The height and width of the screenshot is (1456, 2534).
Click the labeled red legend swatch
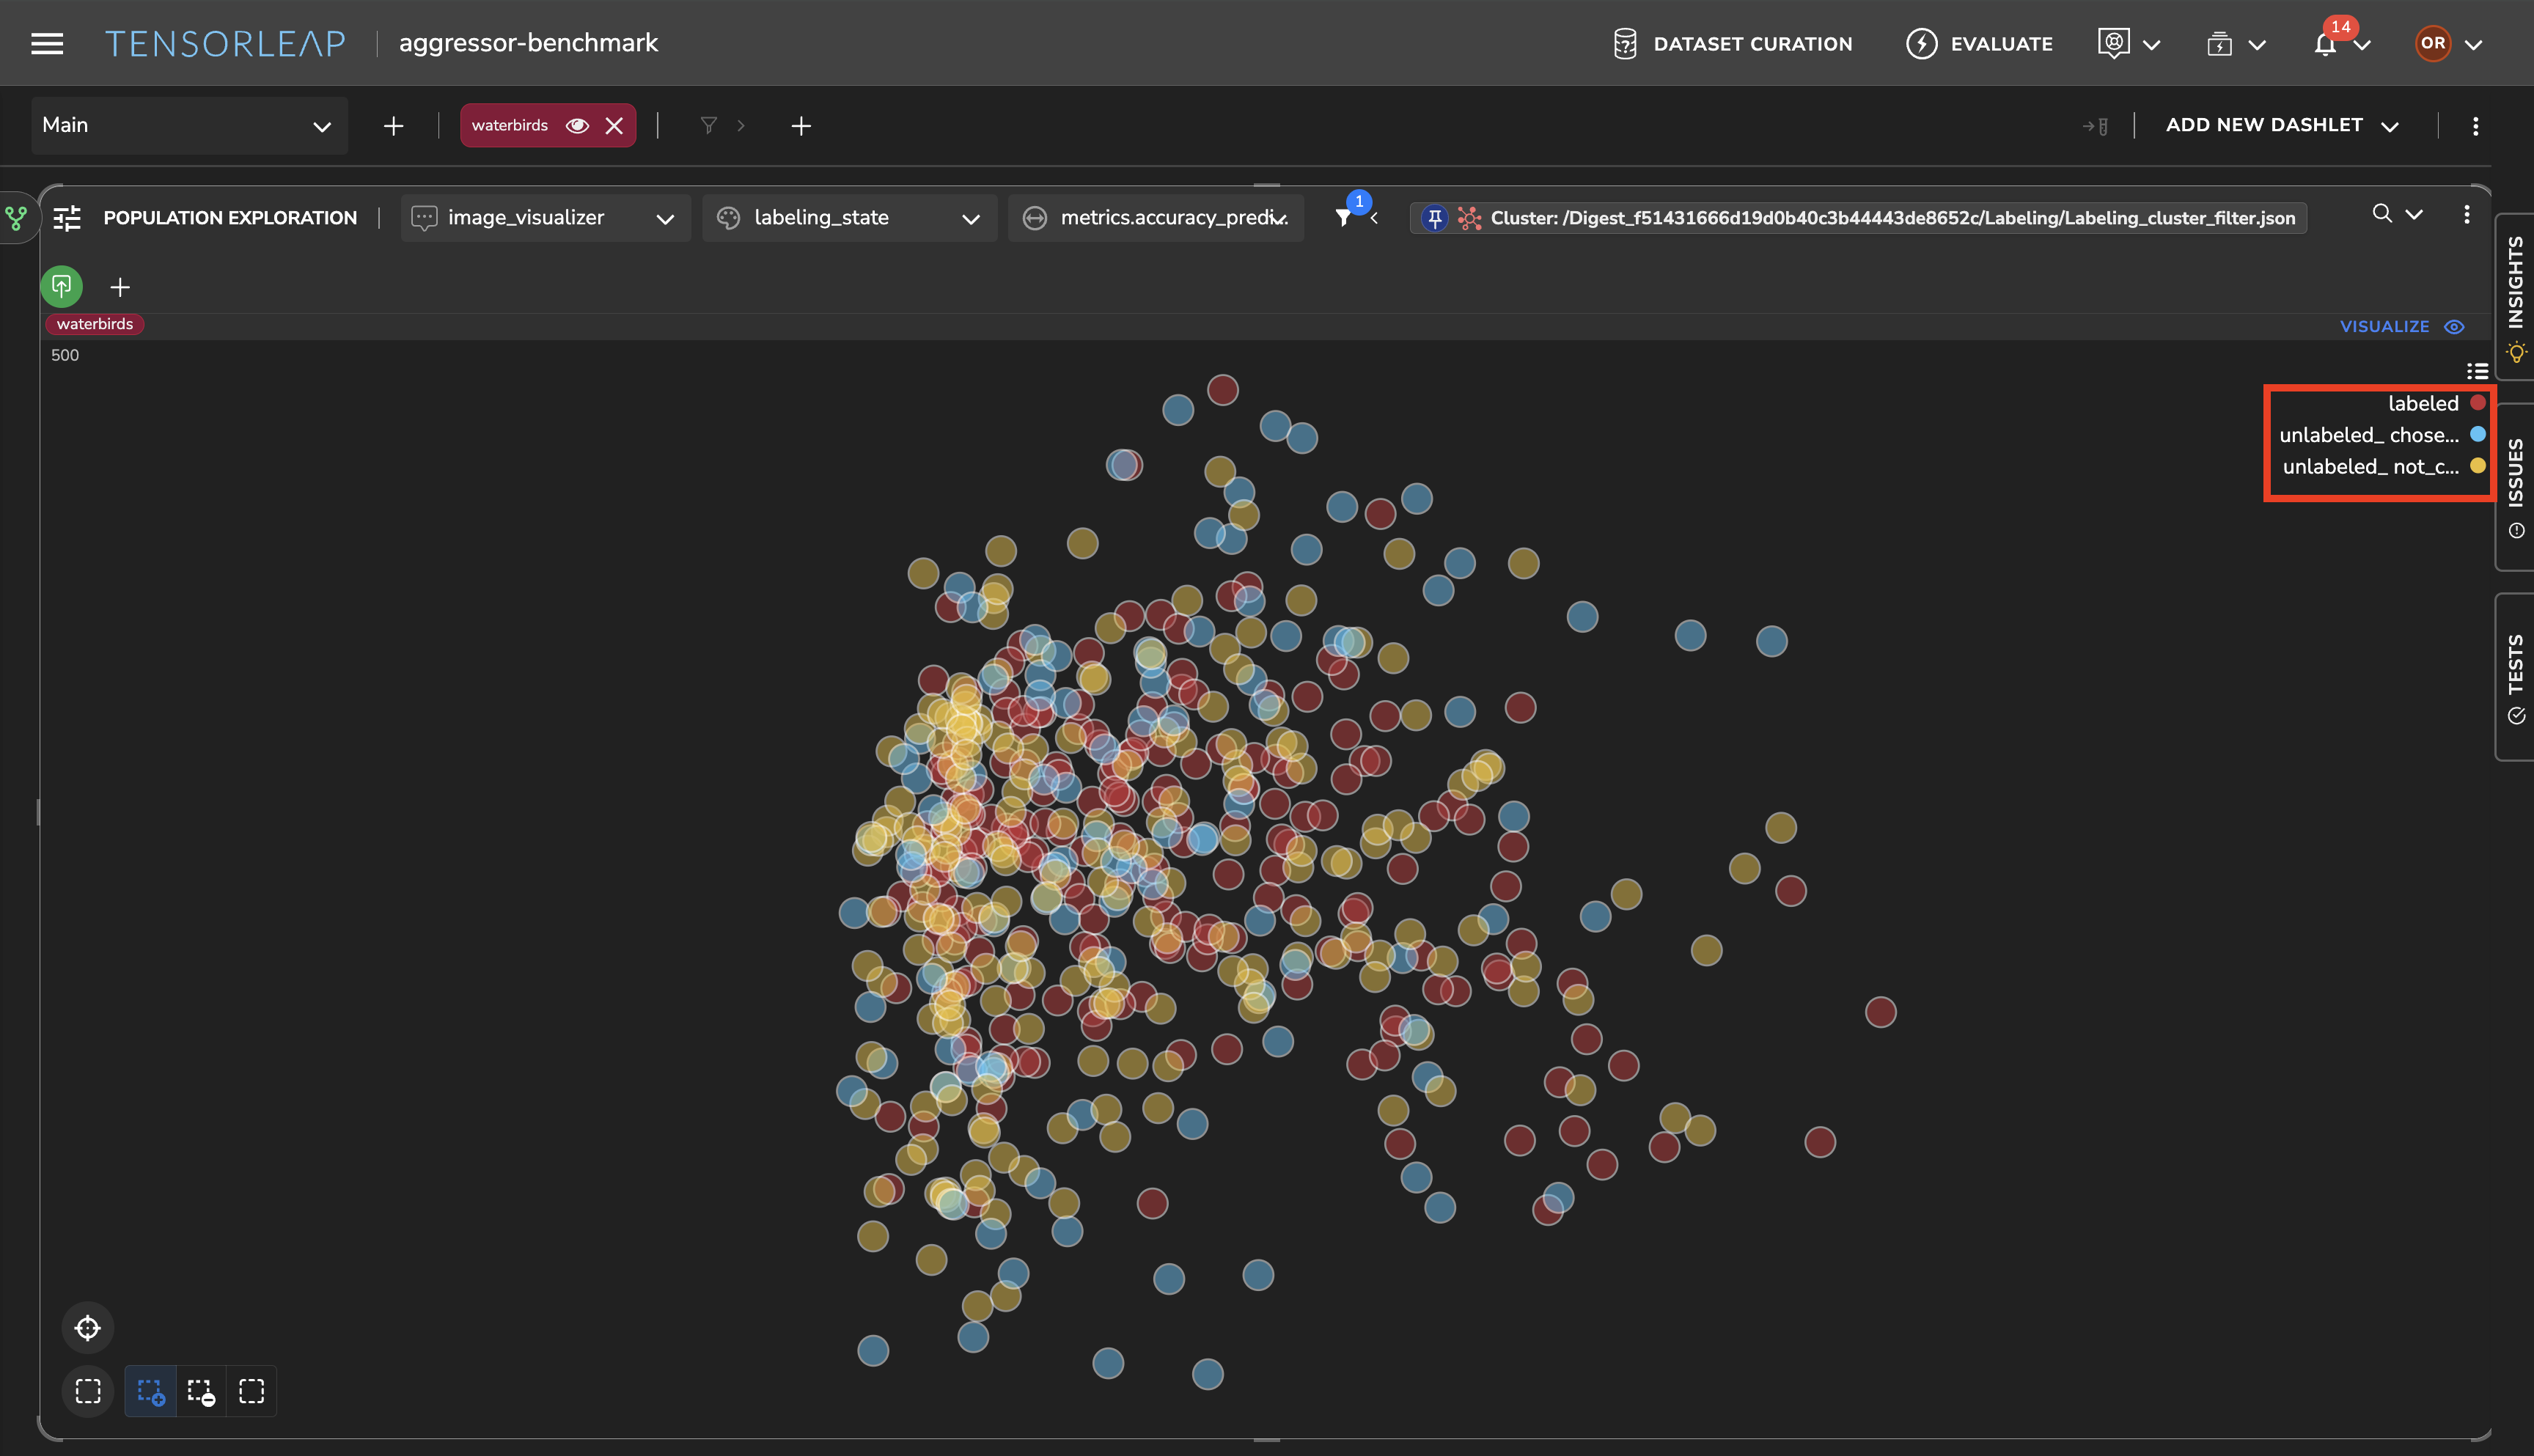[2477, 403]
